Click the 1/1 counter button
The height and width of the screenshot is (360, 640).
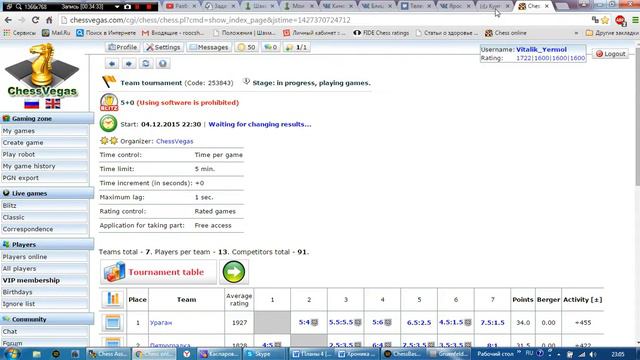297,47
